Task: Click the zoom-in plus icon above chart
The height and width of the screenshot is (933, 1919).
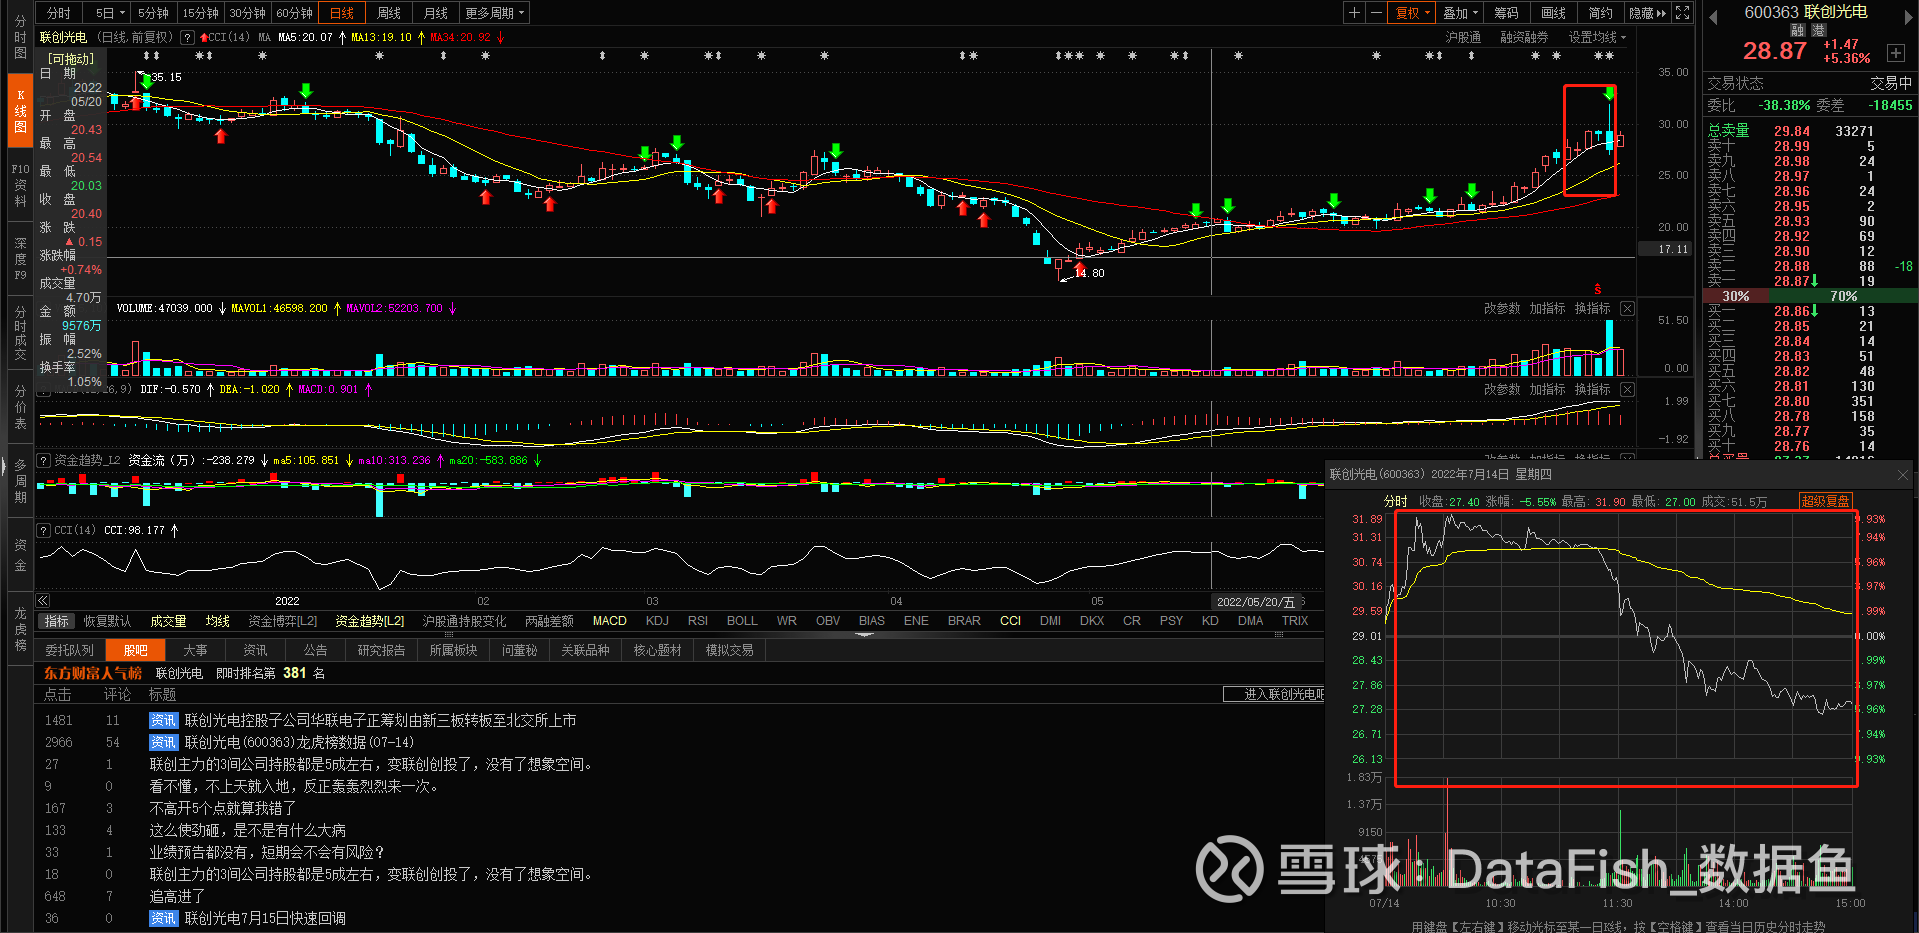Action: [x=1354, y=13]
